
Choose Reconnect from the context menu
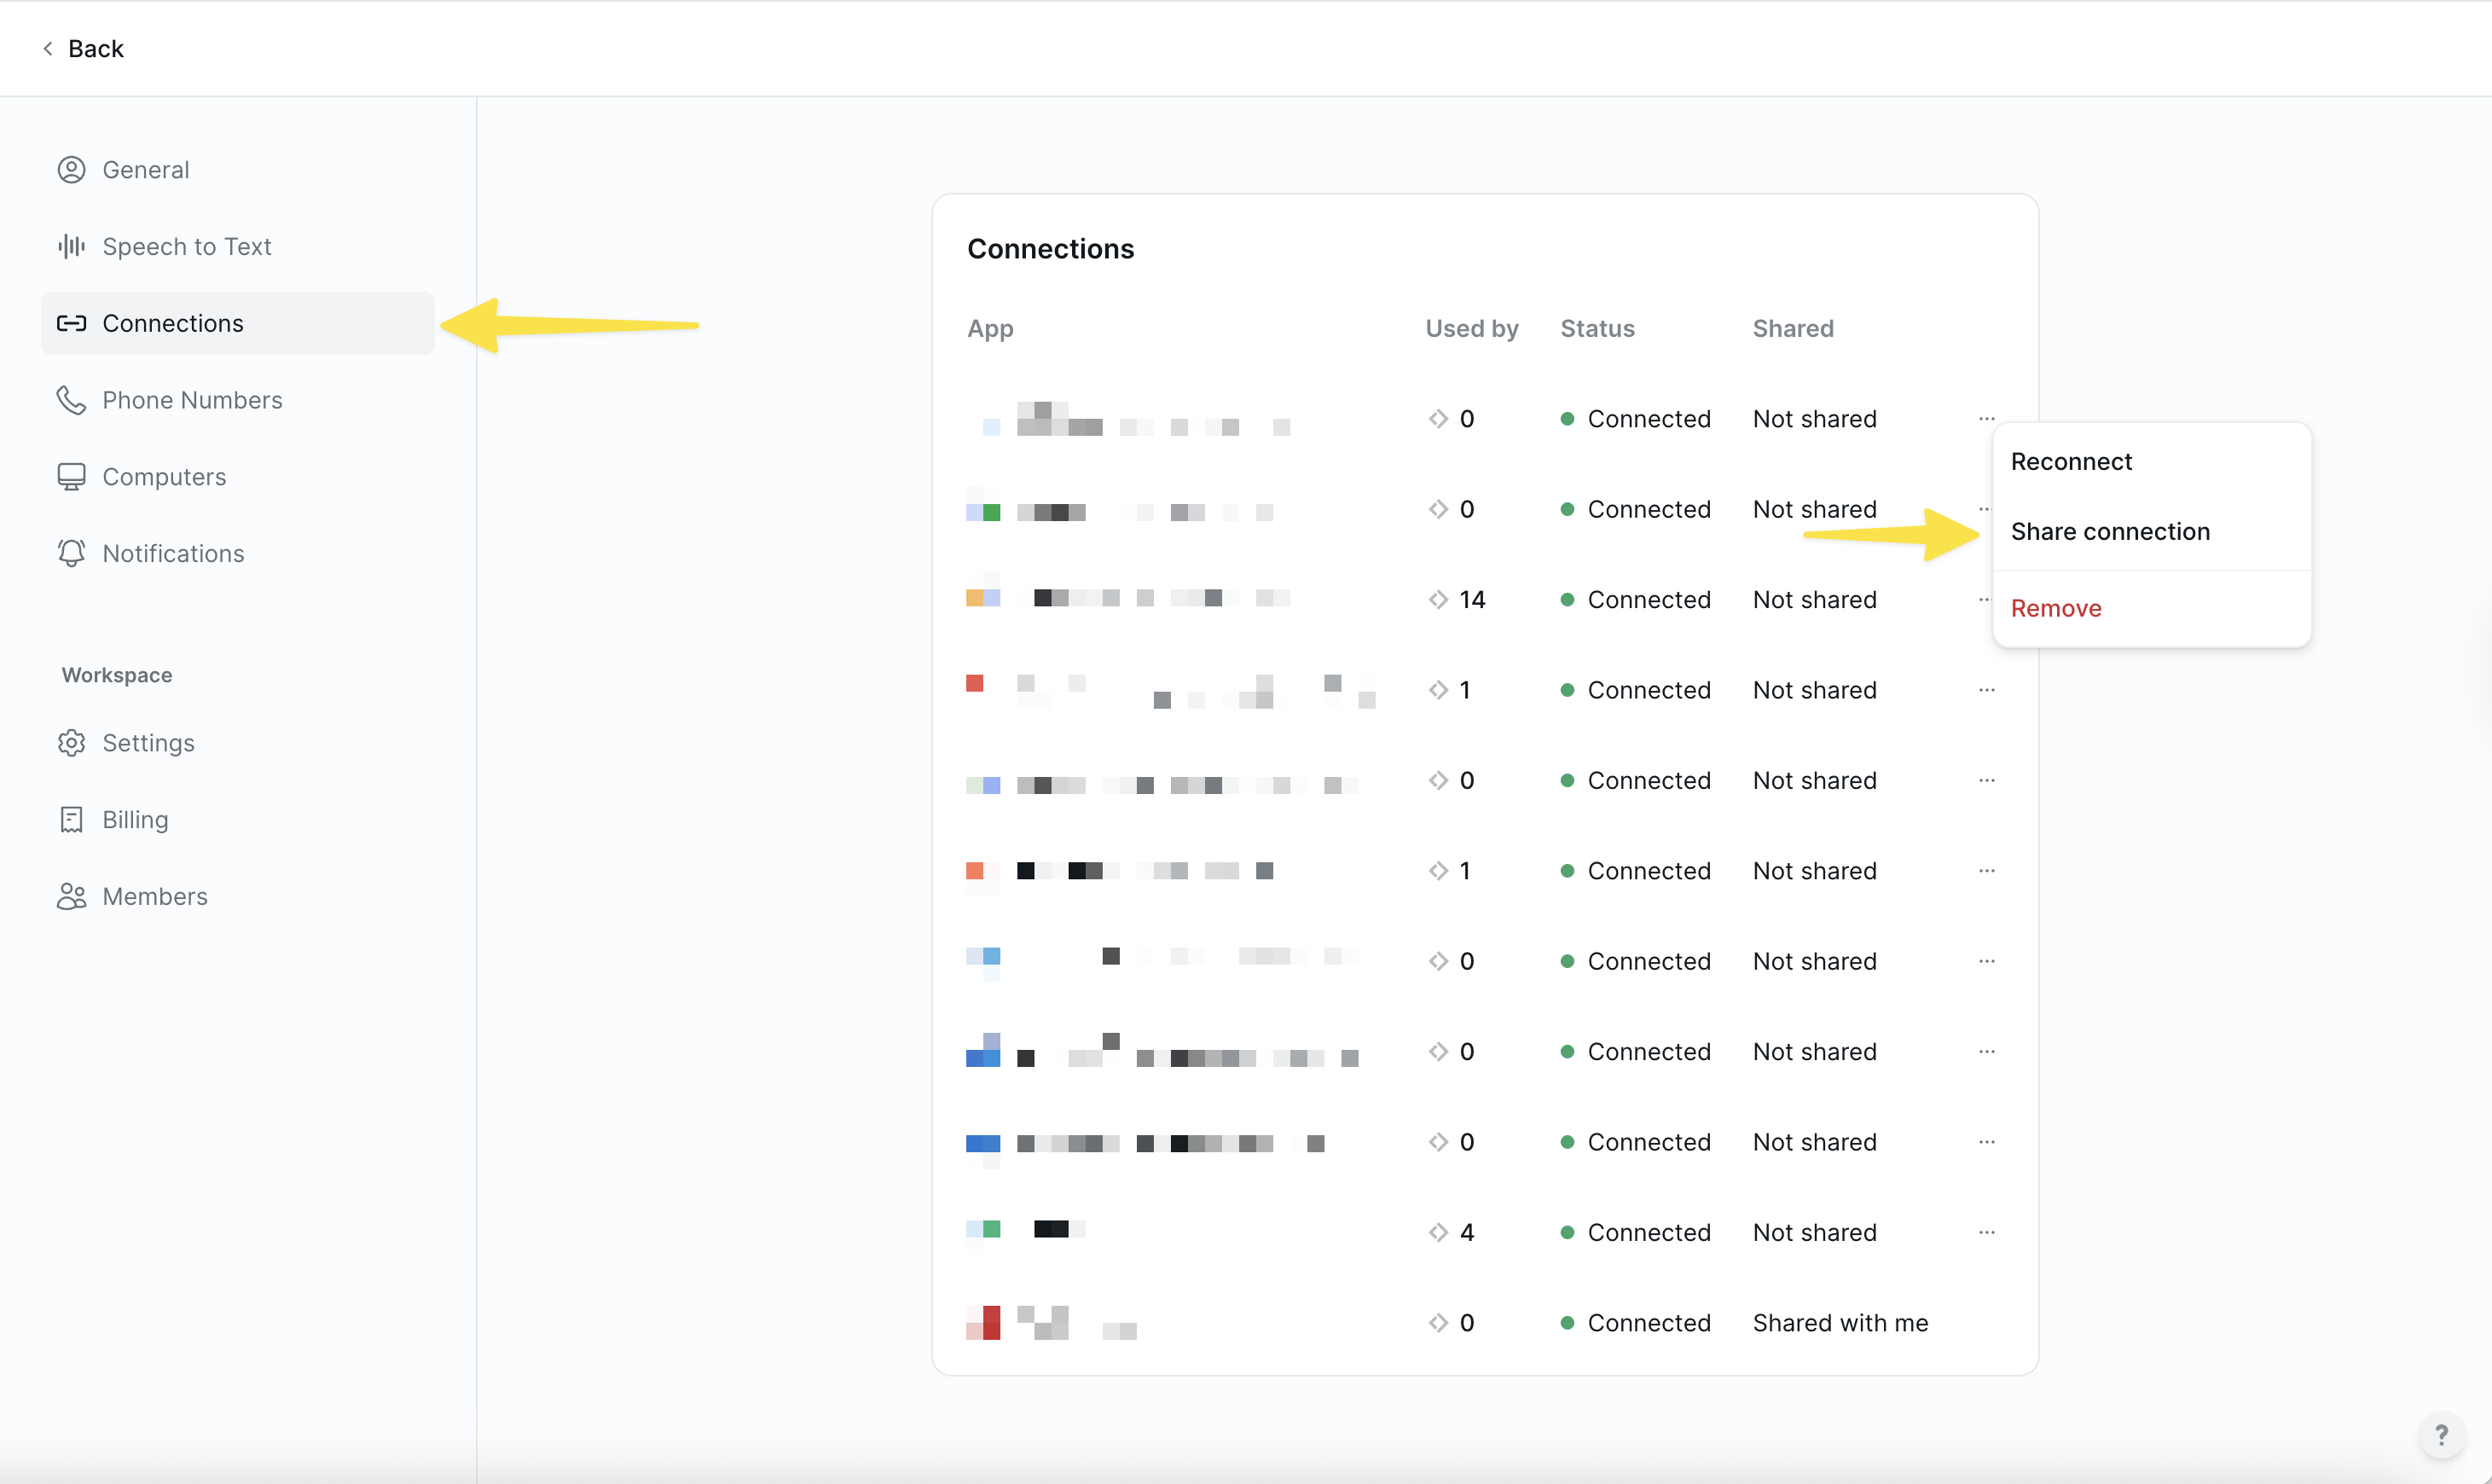click(2071, 462)
